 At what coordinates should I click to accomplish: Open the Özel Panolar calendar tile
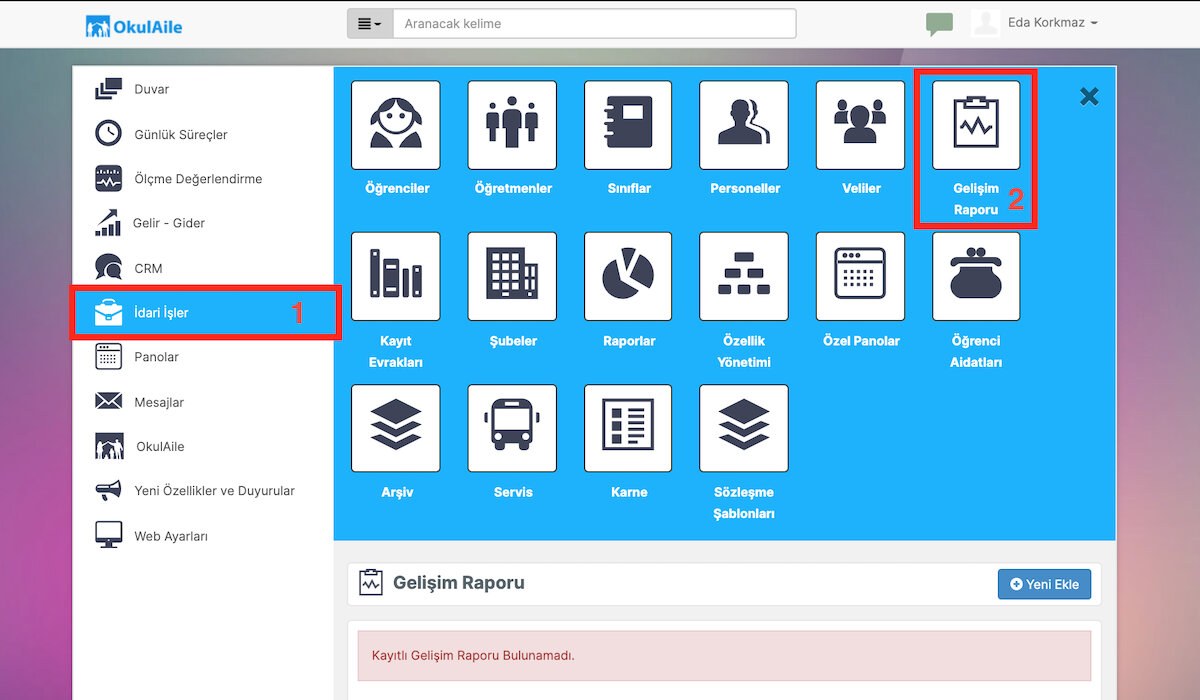(860, 277)
